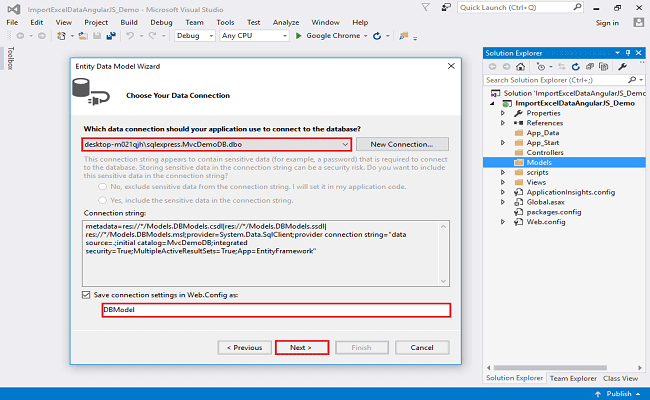Click the Save All toolbar icon
The image size is (650, 400).
111,36
